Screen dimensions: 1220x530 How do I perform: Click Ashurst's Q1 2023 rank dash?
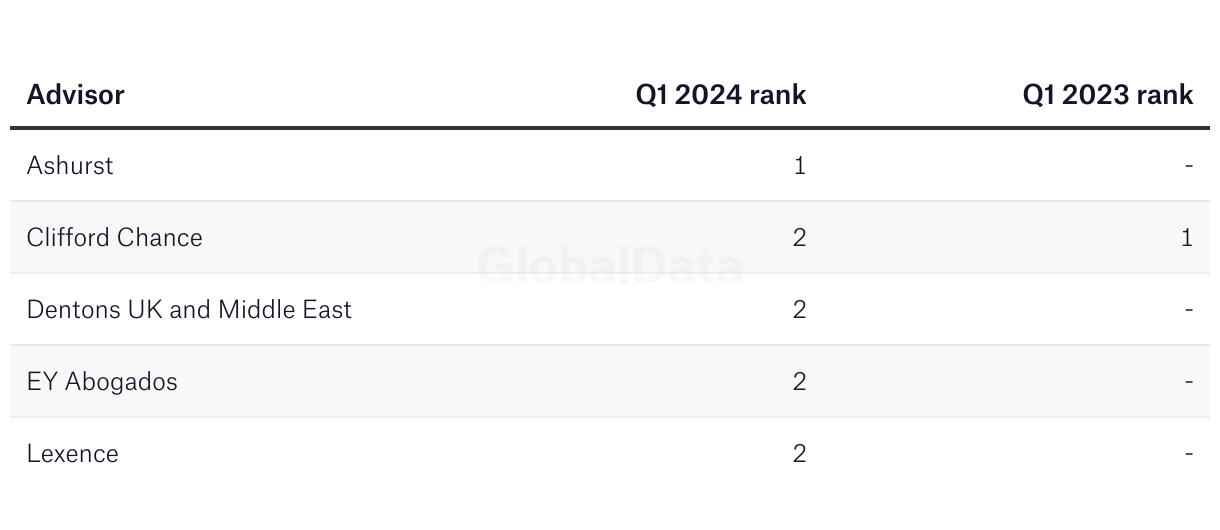[1189, 166]
